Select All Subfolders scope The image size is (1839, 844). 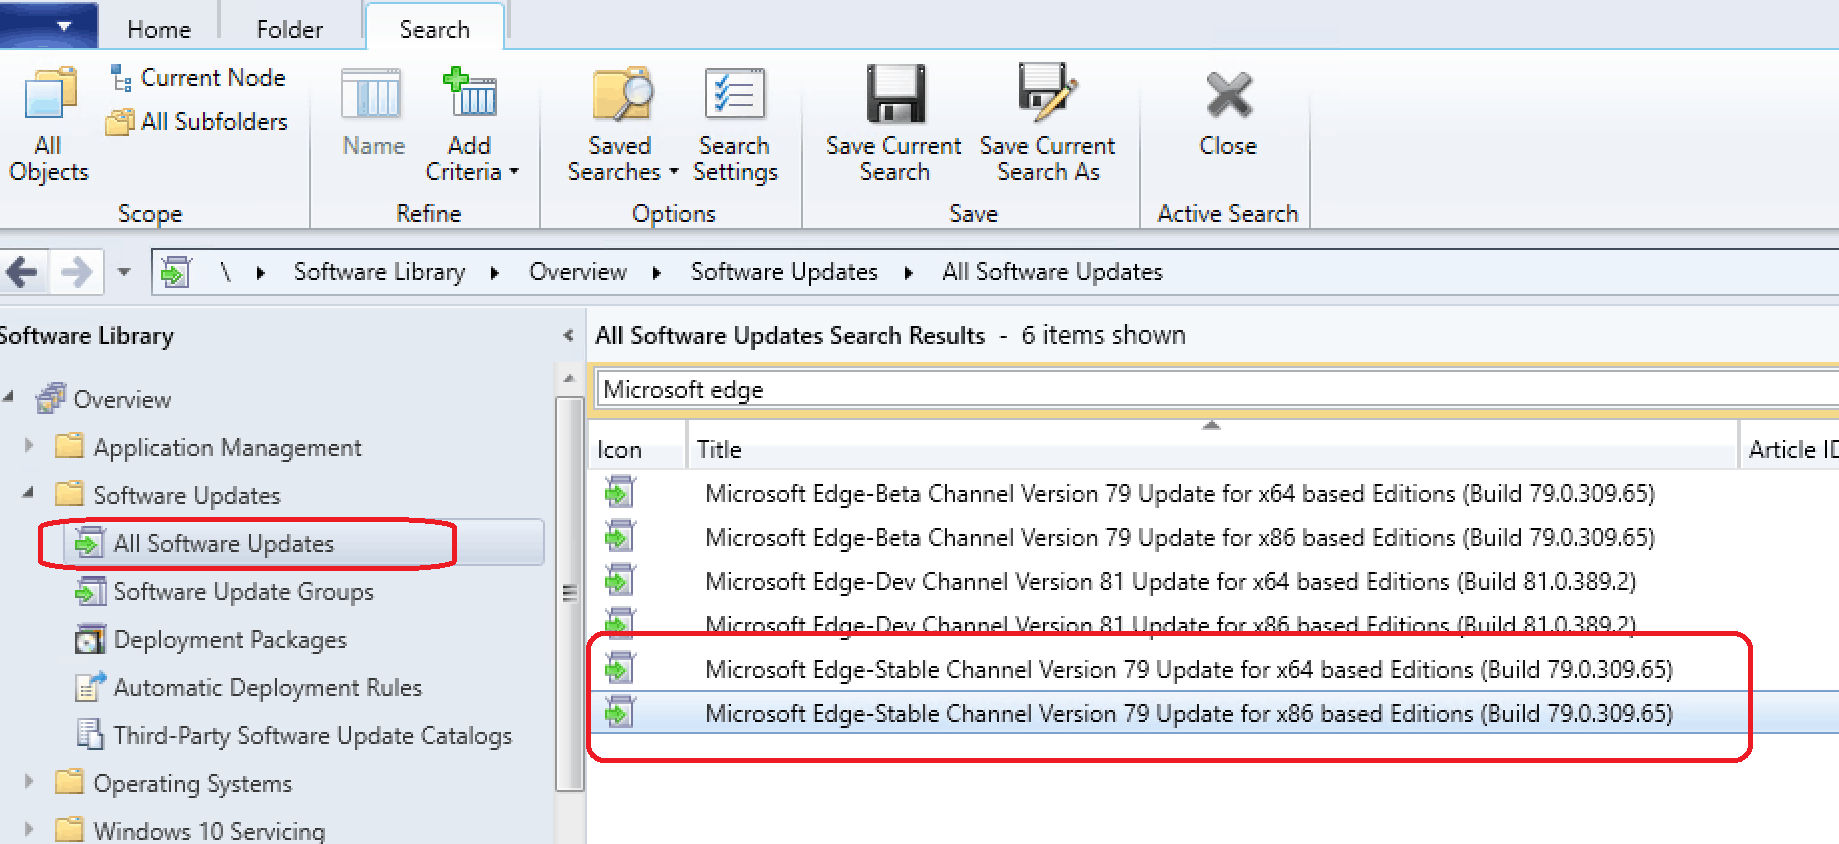point(198,122)
